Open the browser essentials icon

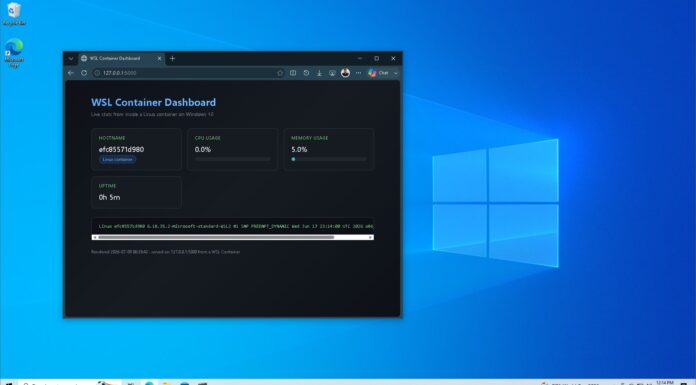tap(332, 73)
